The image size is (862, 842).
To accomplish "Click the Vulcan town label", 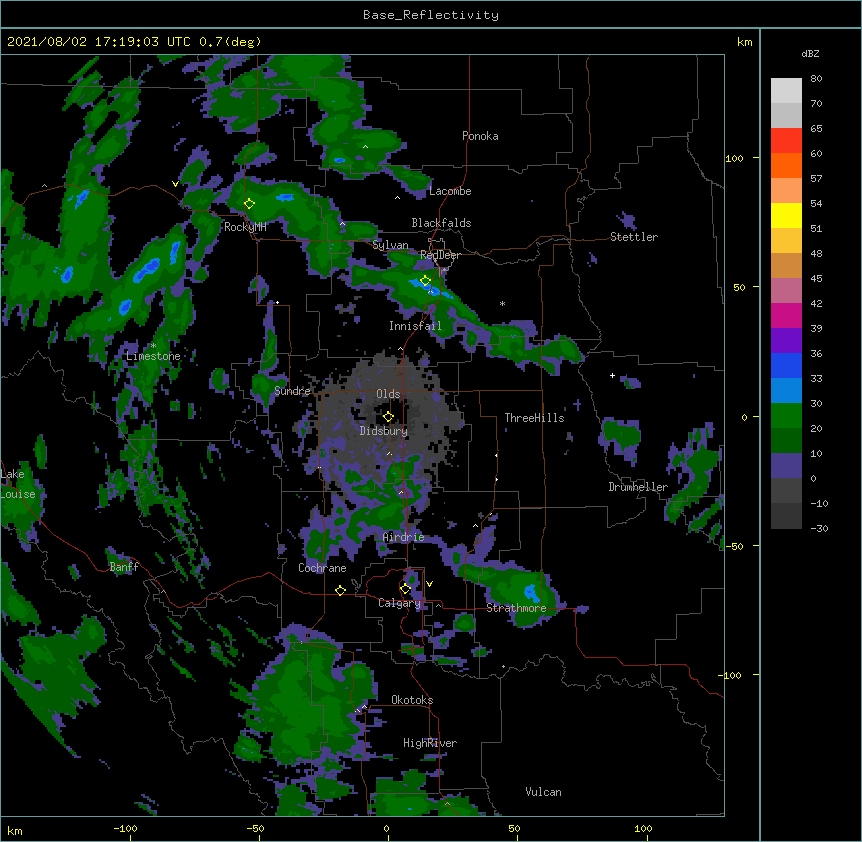I will [x=543, y=792].
